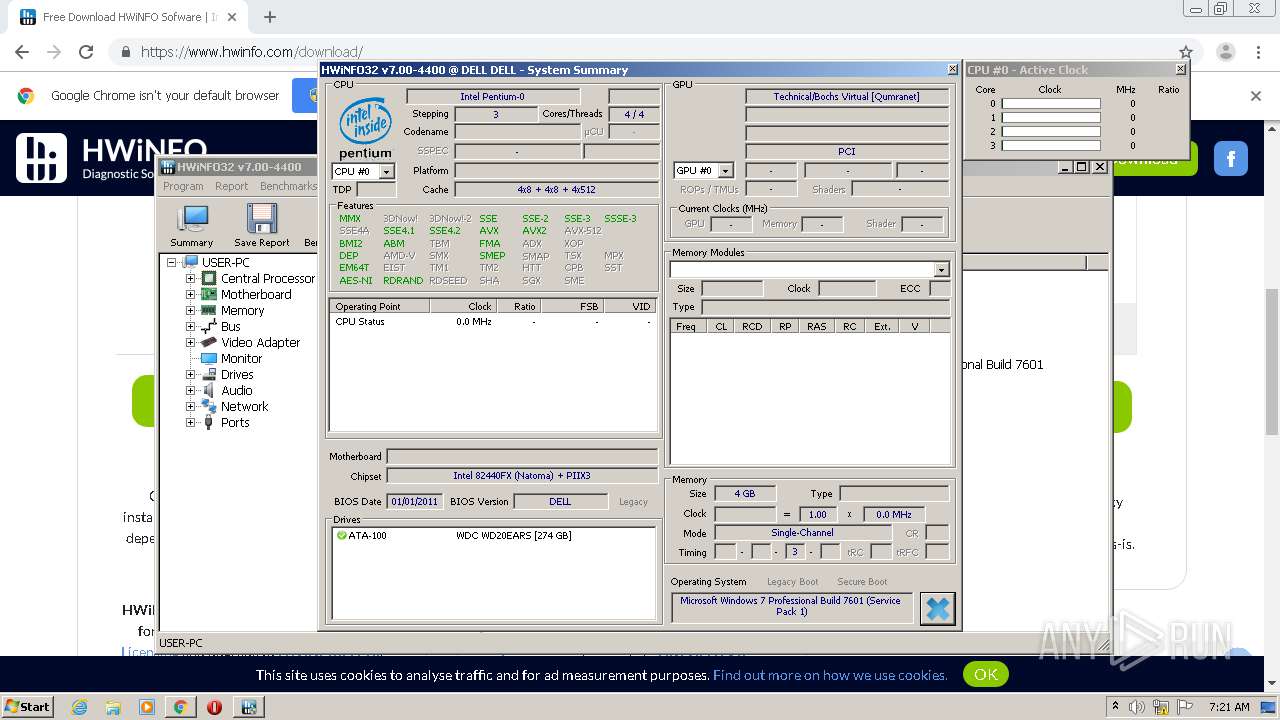Expand the Video Adapter tree node

pyautogui.click(x=190, y=343)
